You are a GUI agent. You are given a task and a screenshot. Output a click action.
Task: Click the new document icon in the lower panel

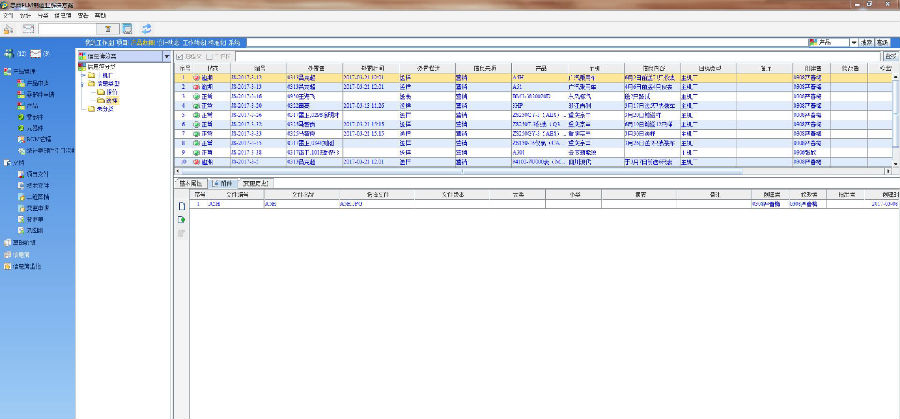click(x=181, y=206)
